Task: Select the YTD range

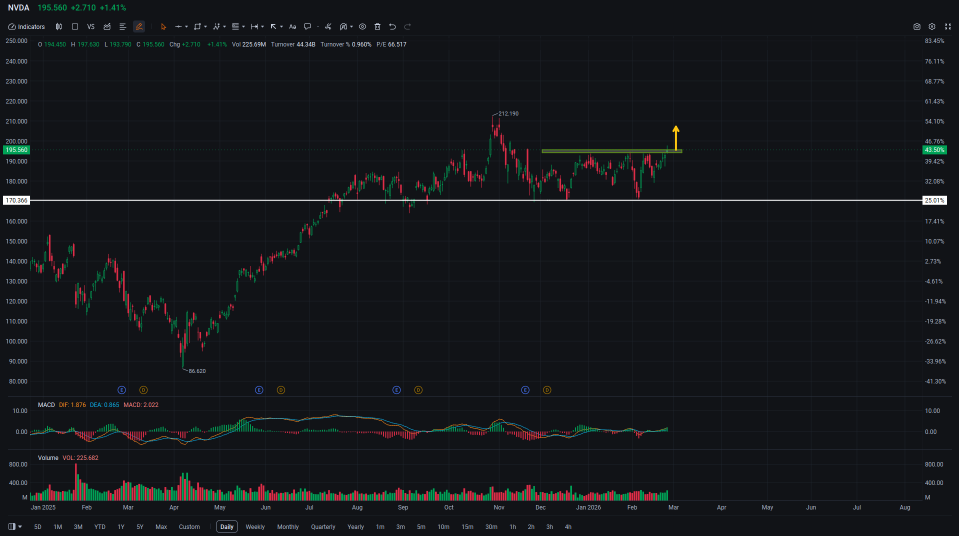Action: pyautogui.click(x=100, y=527)
